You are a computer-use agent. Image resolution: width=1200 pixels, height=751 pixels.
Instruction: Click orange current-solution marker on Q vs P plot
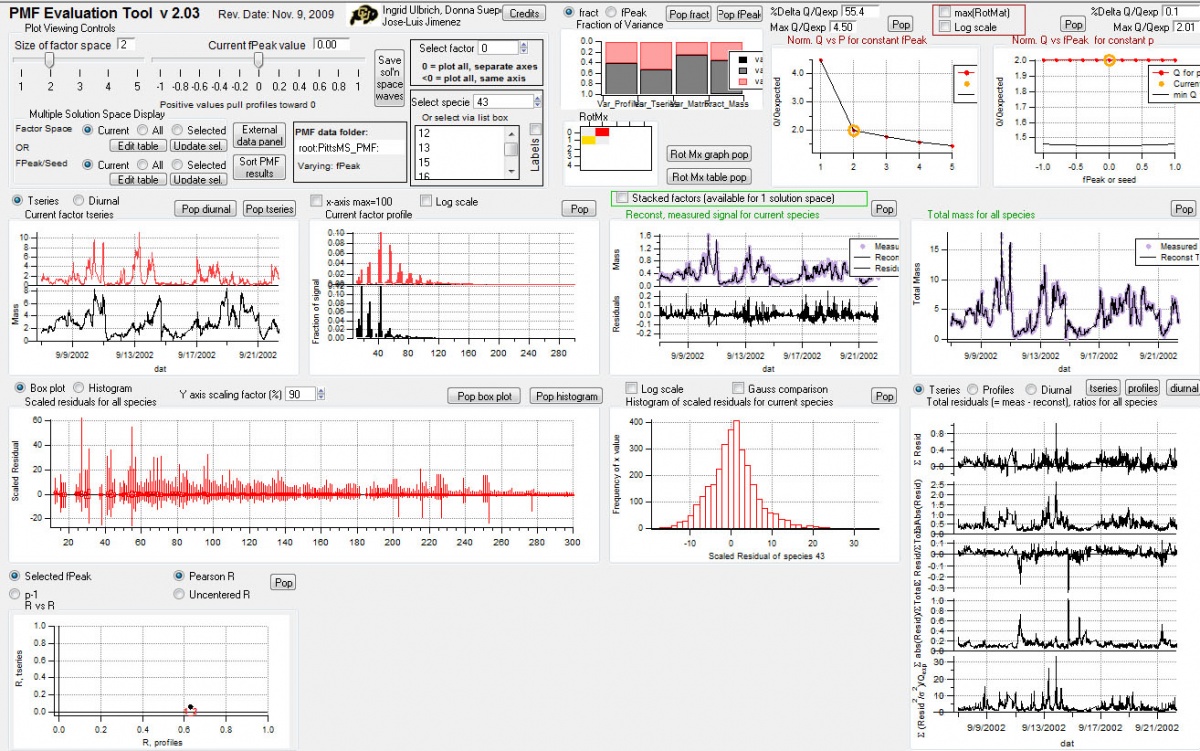click(x=854, y=130)
